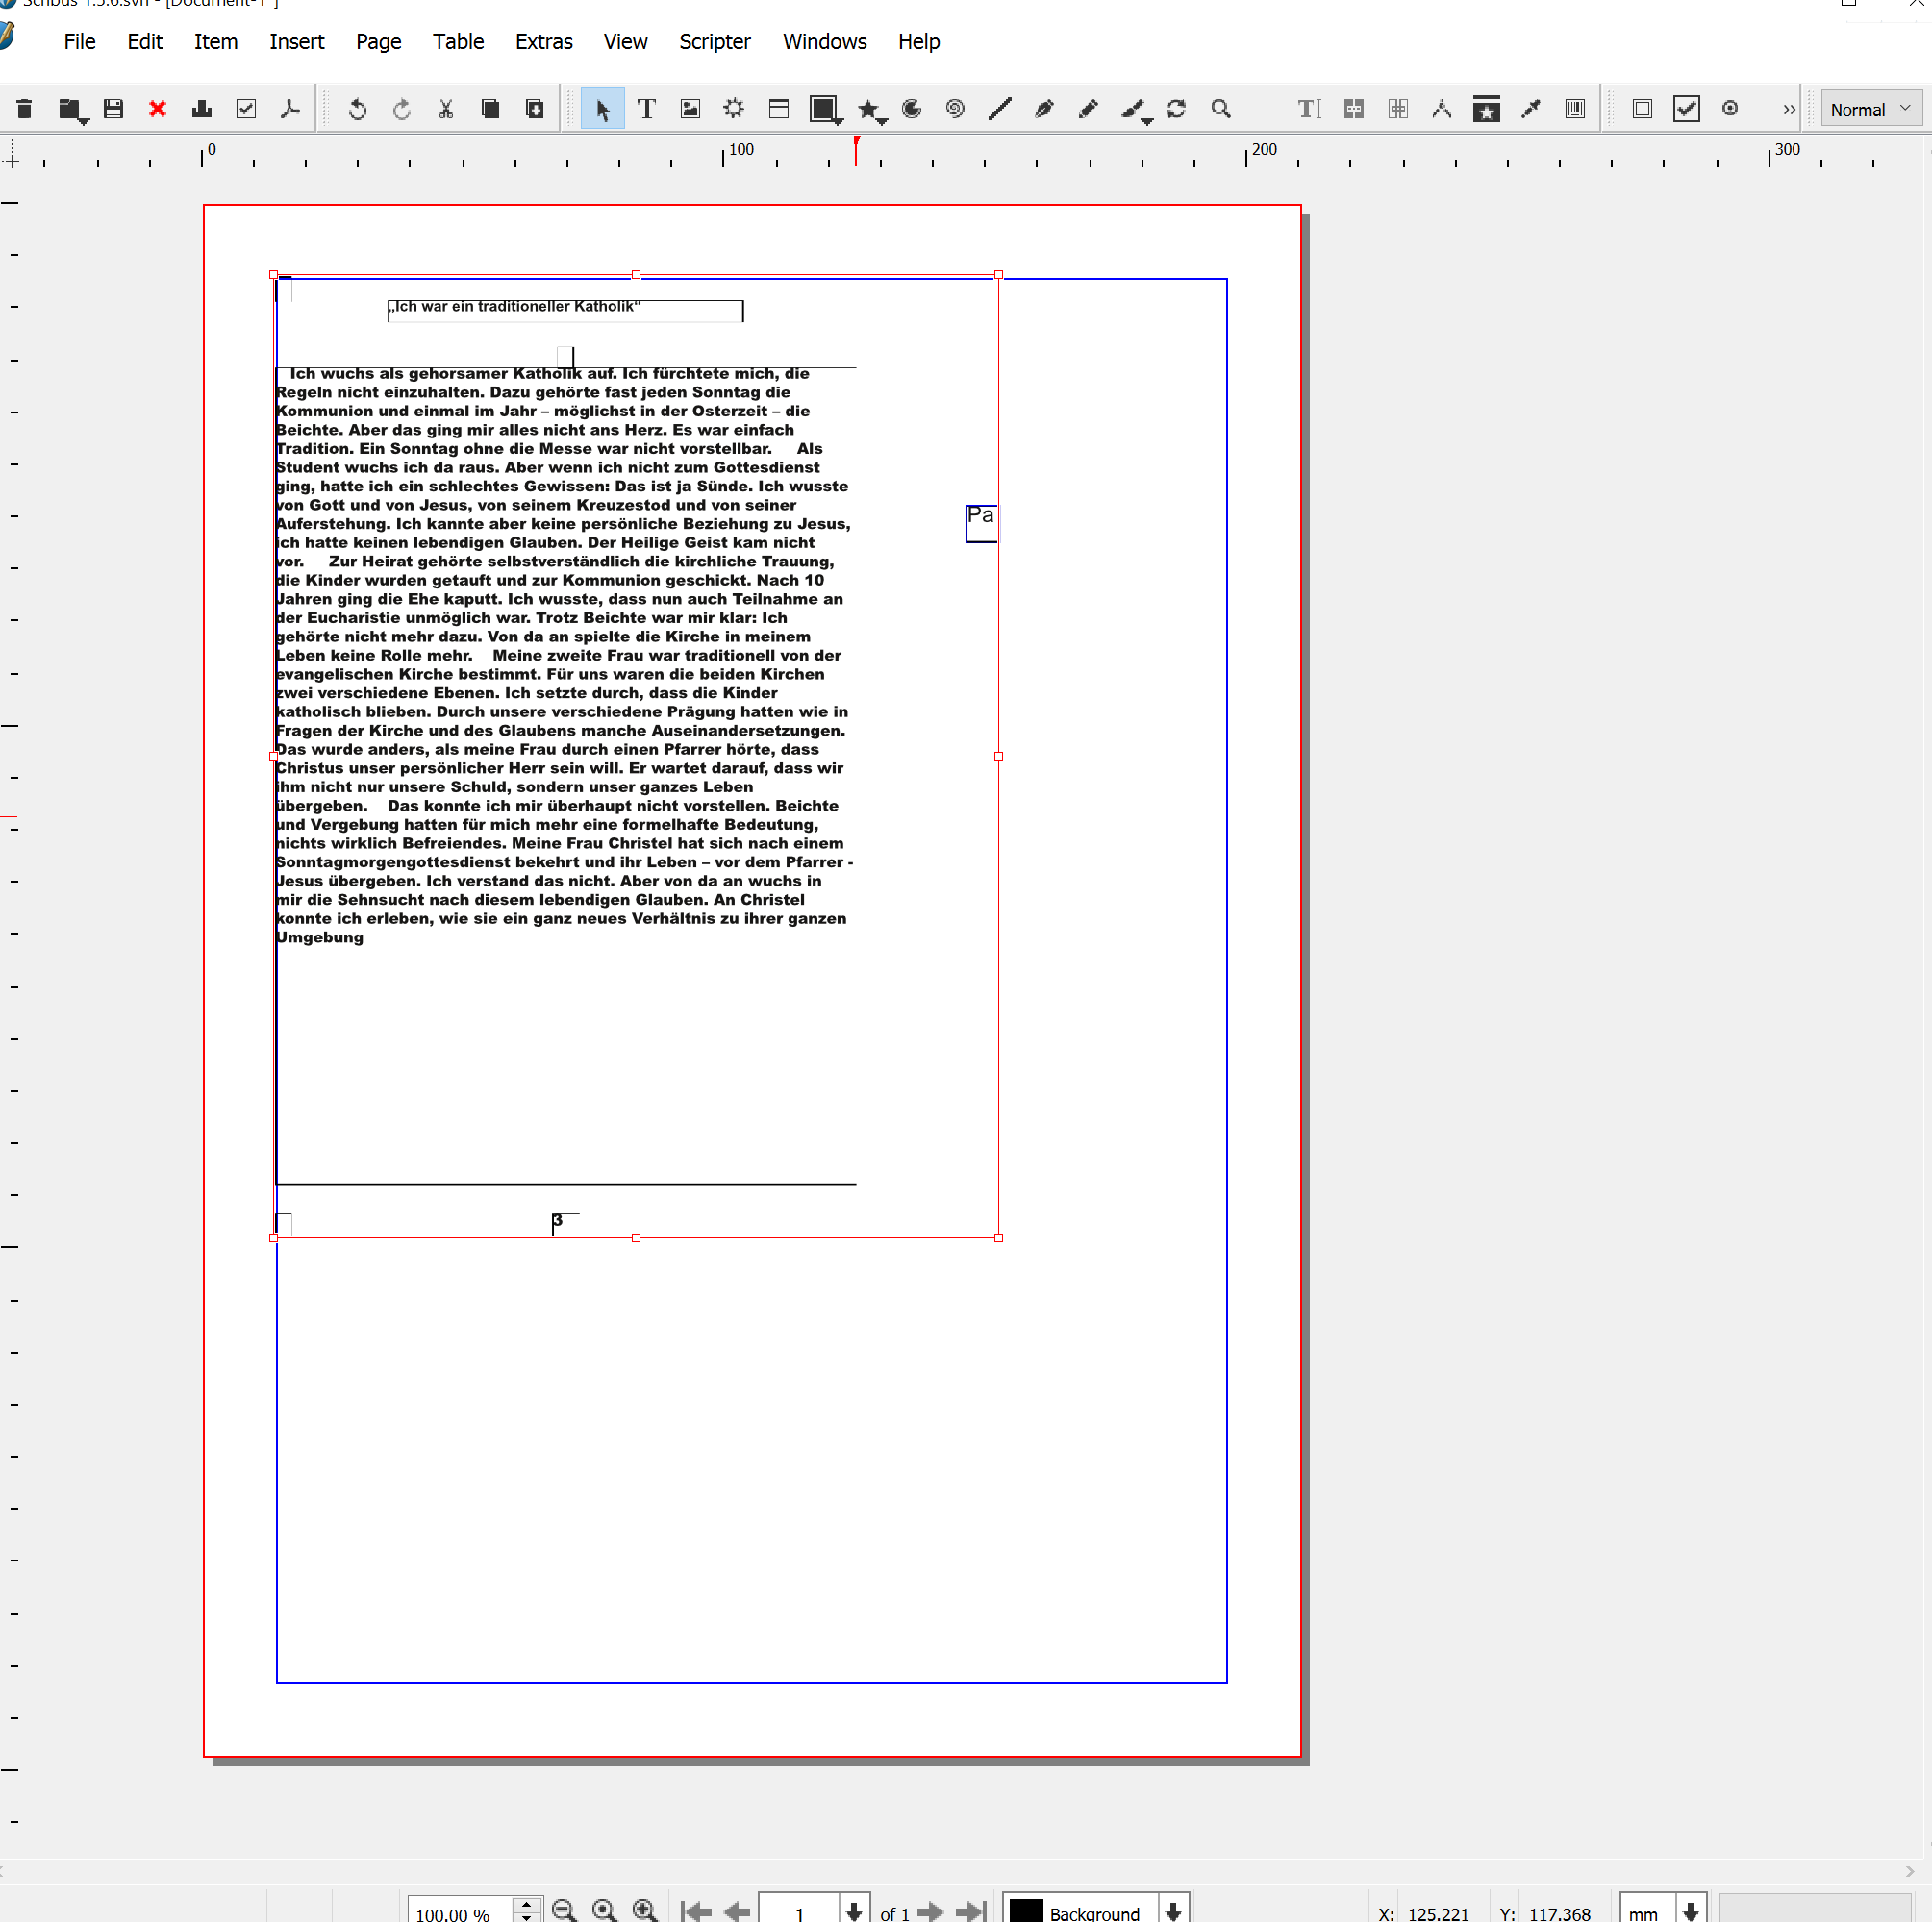Toggle Preview Mode checkmark button
1932x1922 pixels.
click(x=1686, y=109)
